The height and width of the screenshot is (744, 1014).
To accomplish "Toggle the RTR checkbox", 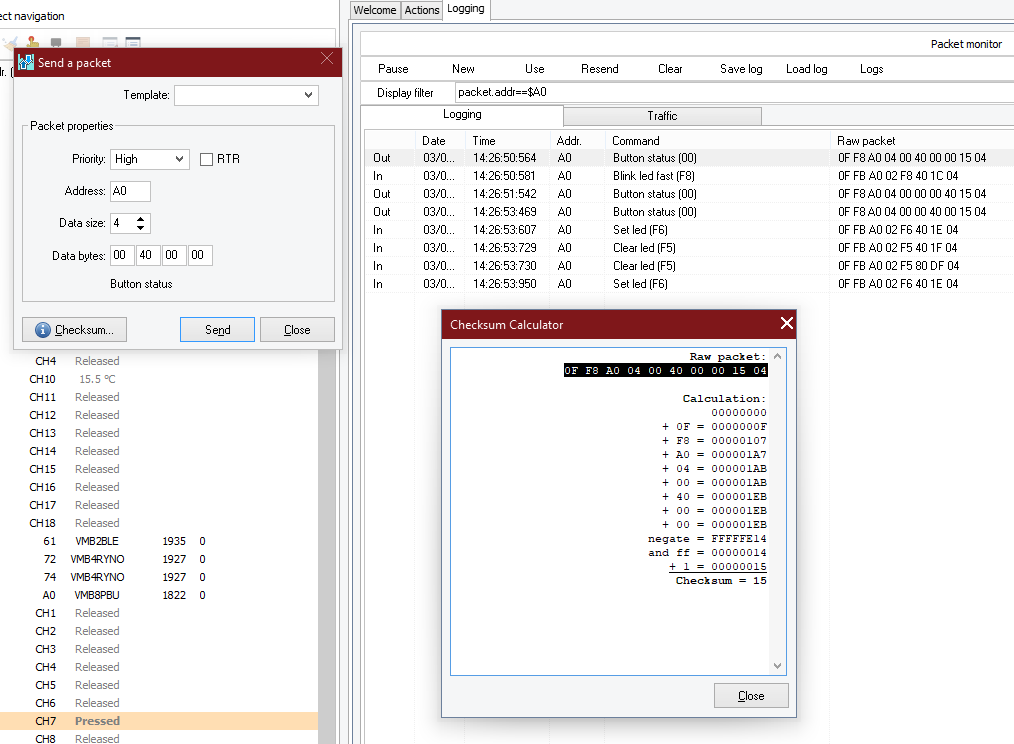I will 207,159.
